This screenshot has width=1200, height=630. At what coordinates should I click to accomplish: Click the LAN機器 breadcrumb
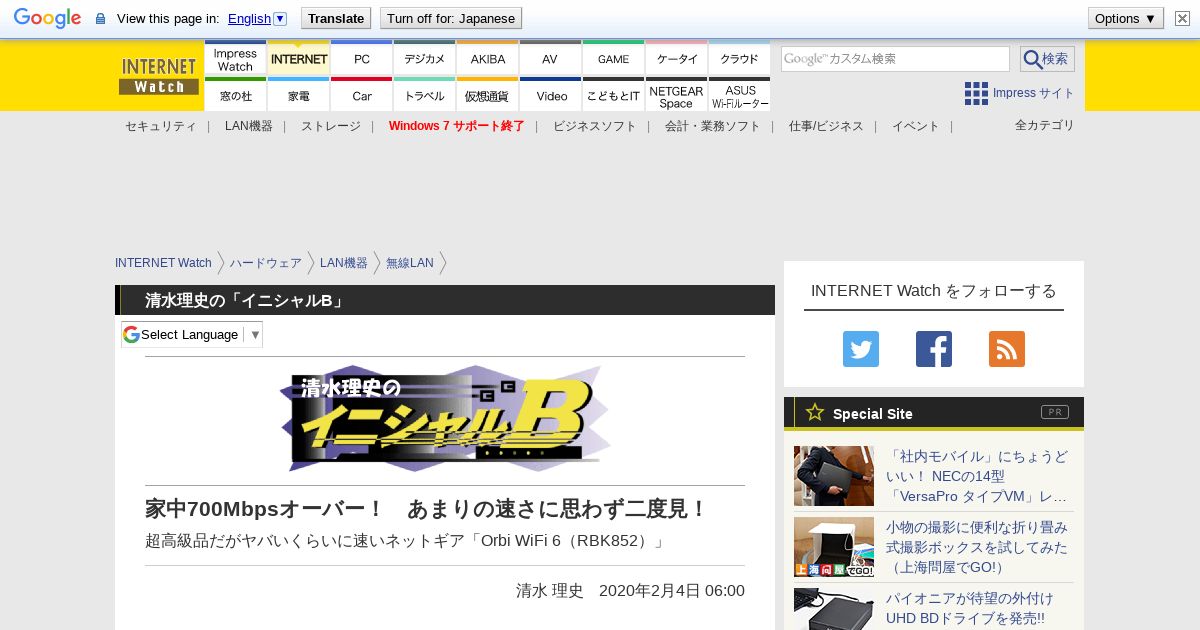344,263
